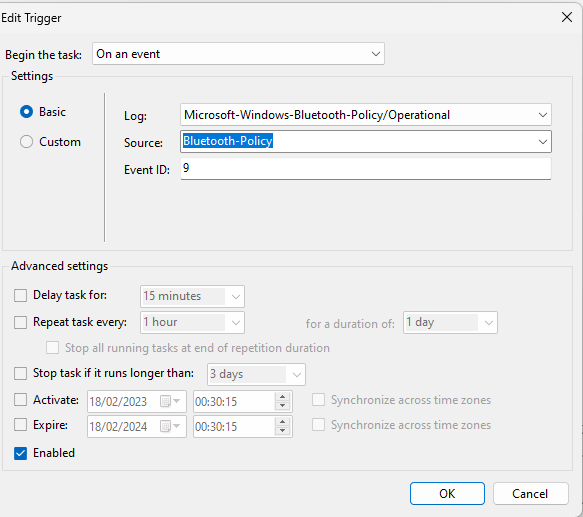Confirm with the OK button
The height and width of the screenshot is (517, 583).
[x=447, y=494]
